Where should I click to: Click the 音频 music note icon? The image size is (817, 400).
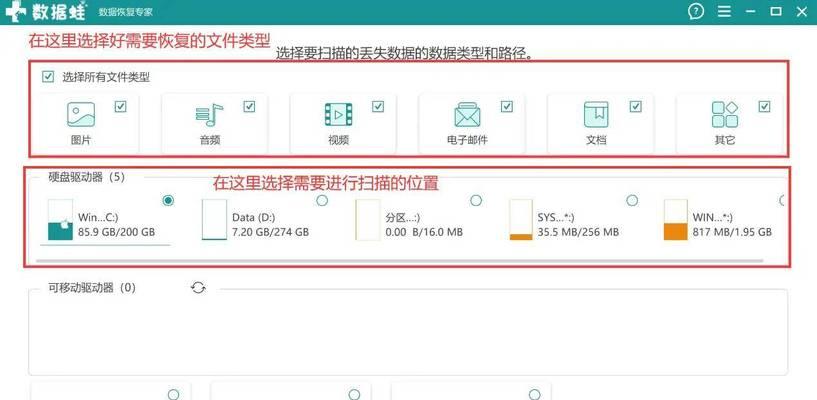pos(209,115)
